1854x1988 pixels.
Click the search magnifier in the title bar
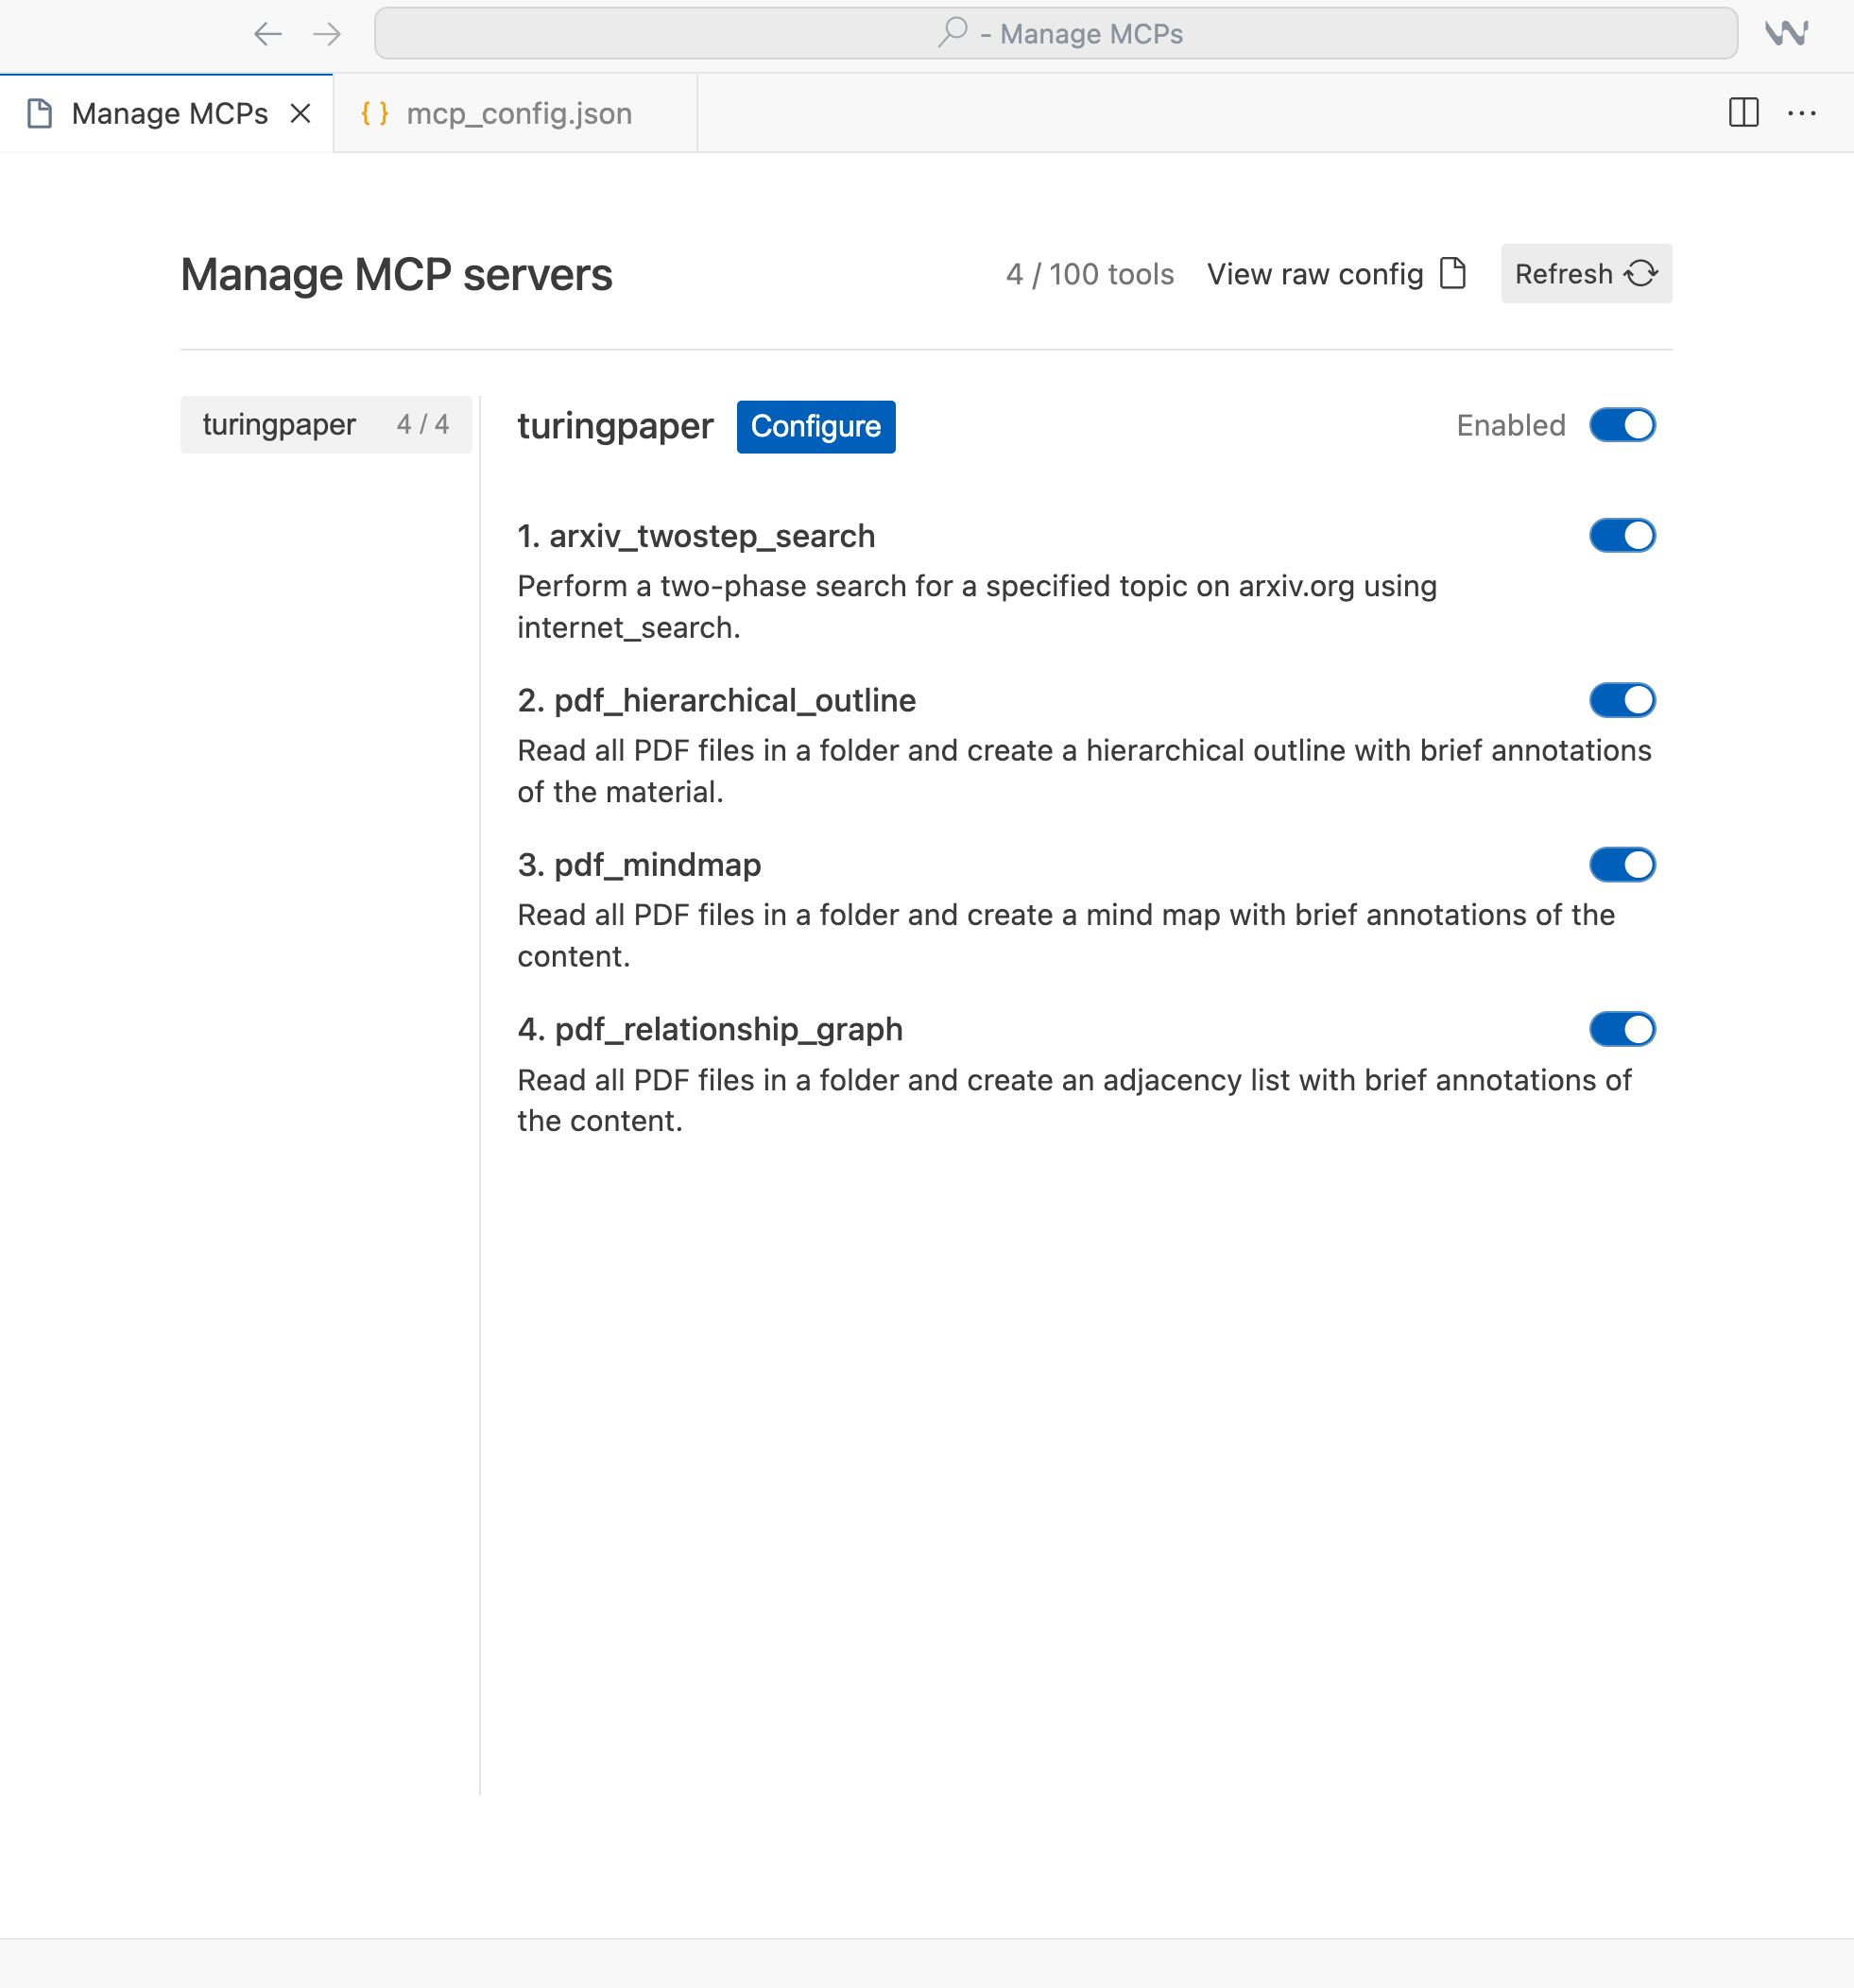[x=953, y=33]
